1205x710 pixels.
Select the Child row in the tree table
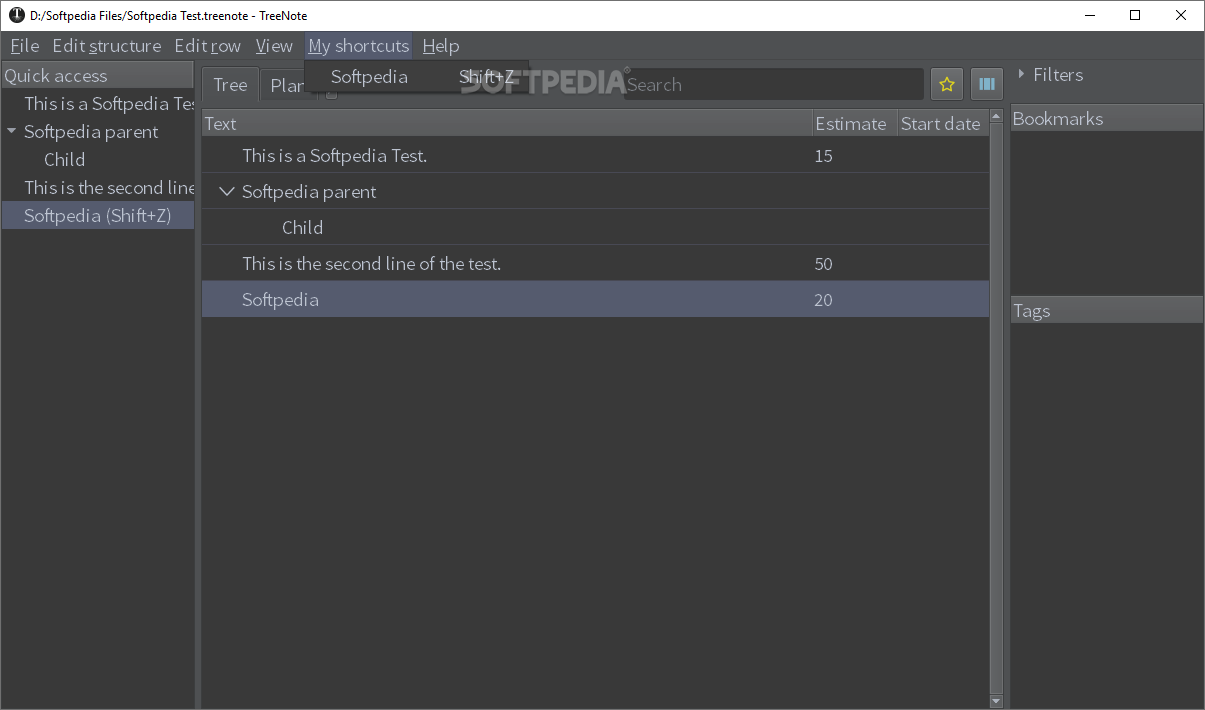[x=595, y=228]
